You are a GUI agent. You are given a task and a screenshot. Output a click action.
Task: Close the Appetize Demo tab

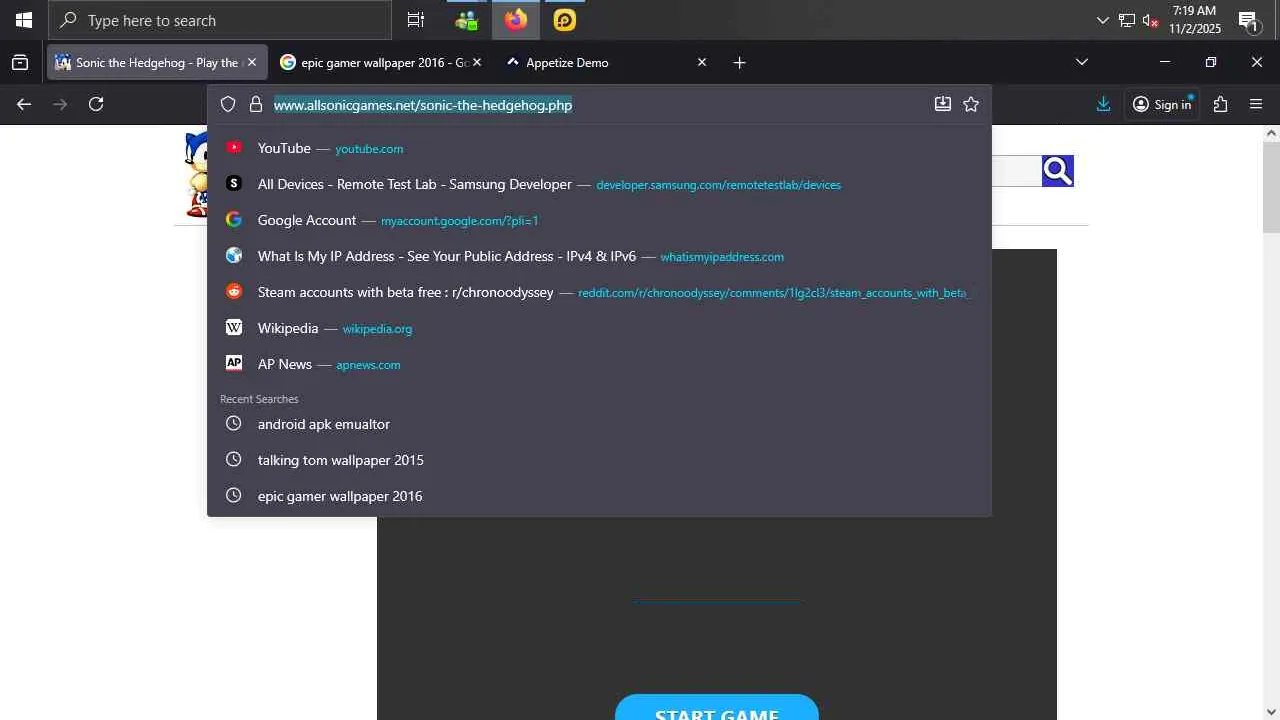[702, 62]
